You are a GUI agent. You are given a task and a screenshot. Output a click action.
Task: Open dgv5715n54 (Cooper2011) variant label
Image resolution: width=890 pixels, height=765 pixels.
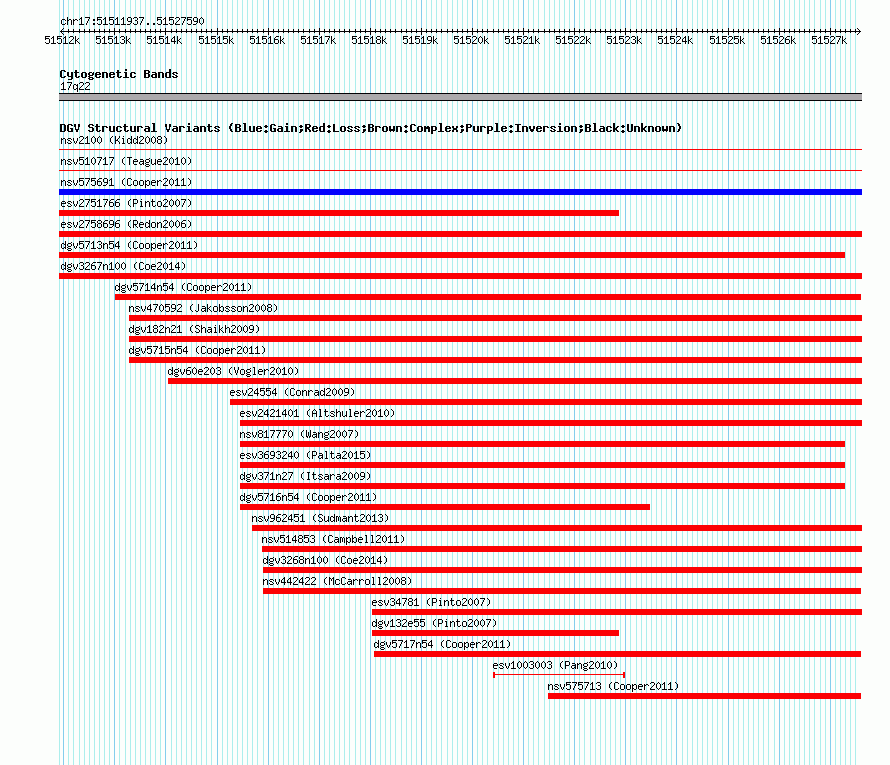197,350
